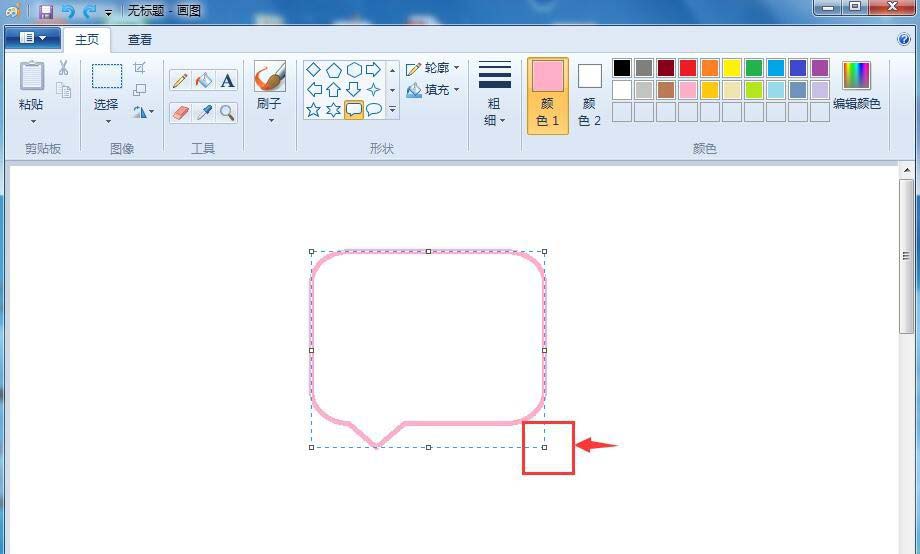The width and height of the screenshot is (920, 554).
Task: Select the Color picker eyedropper tool
Action: click(x=204, y=112)
